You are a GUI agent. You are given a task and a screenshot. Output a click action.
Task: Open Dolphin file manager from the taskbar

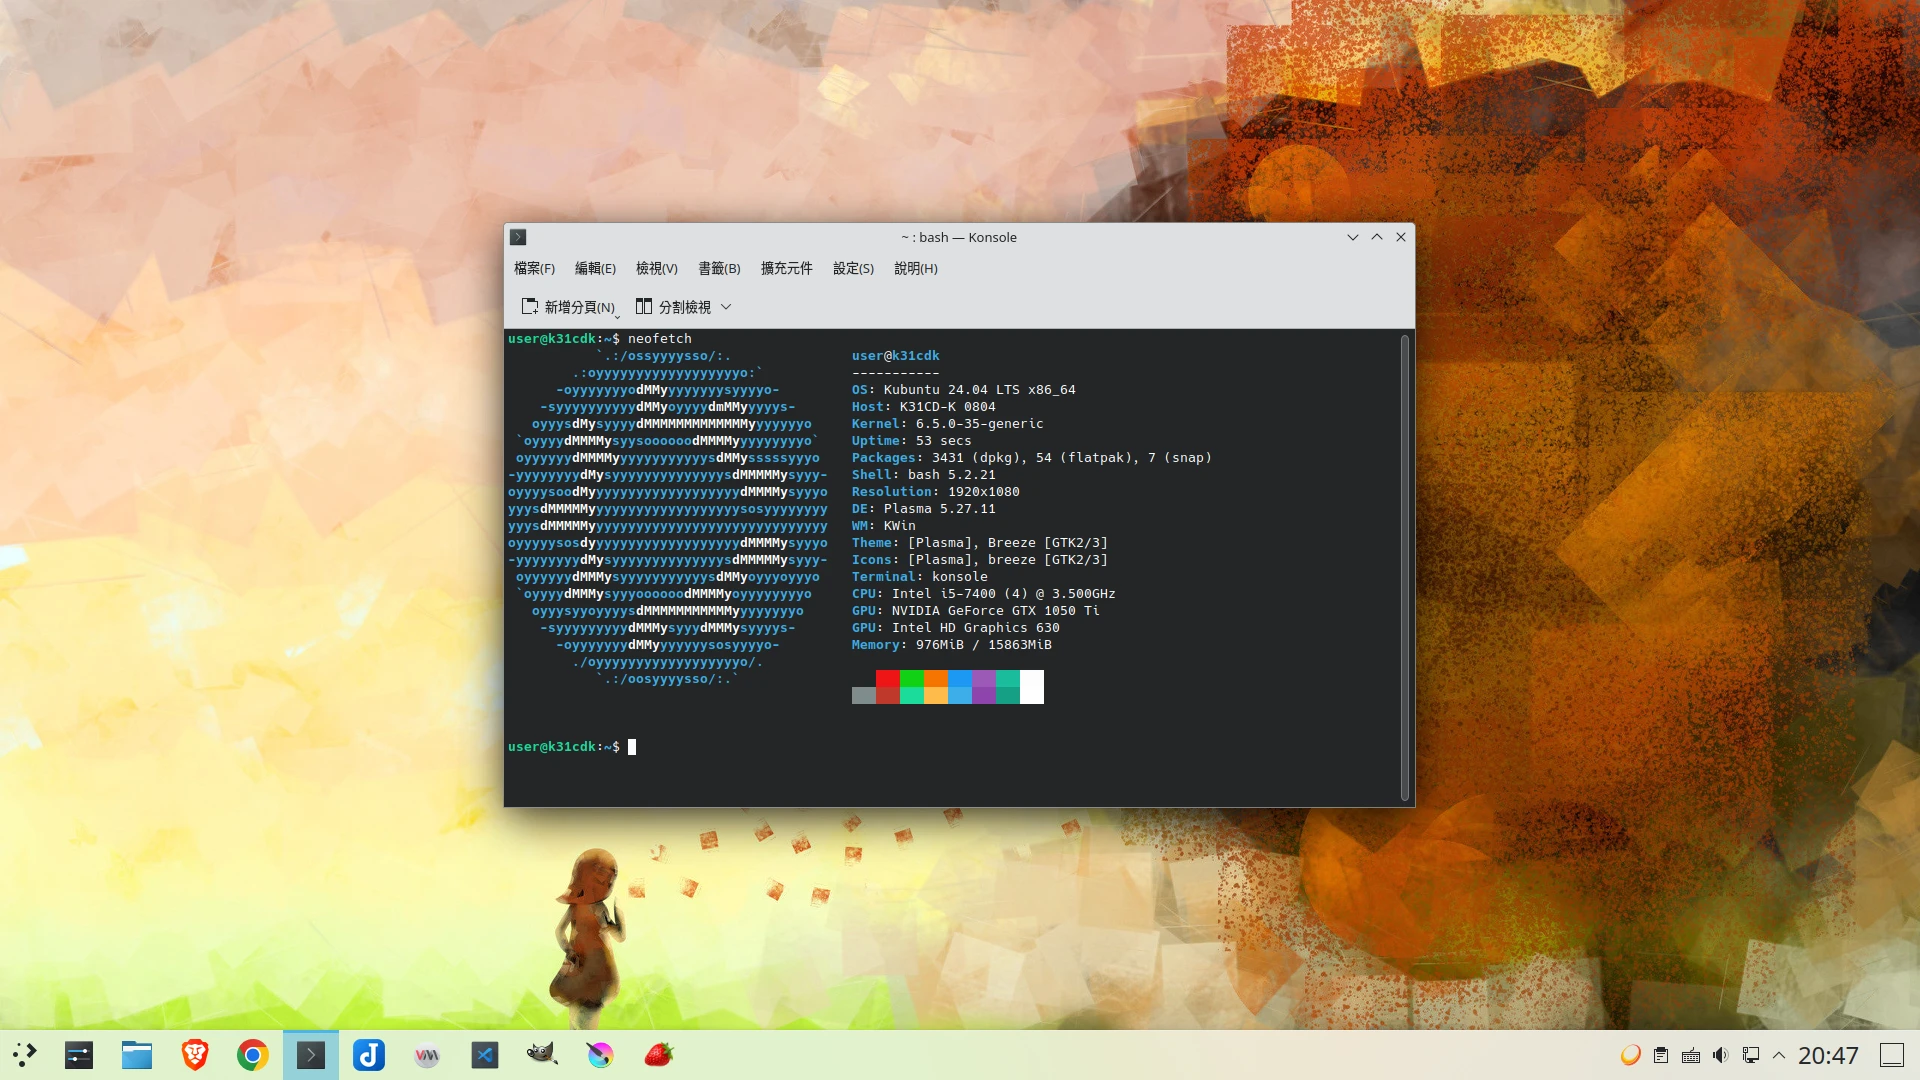[x=137, y=1055]
